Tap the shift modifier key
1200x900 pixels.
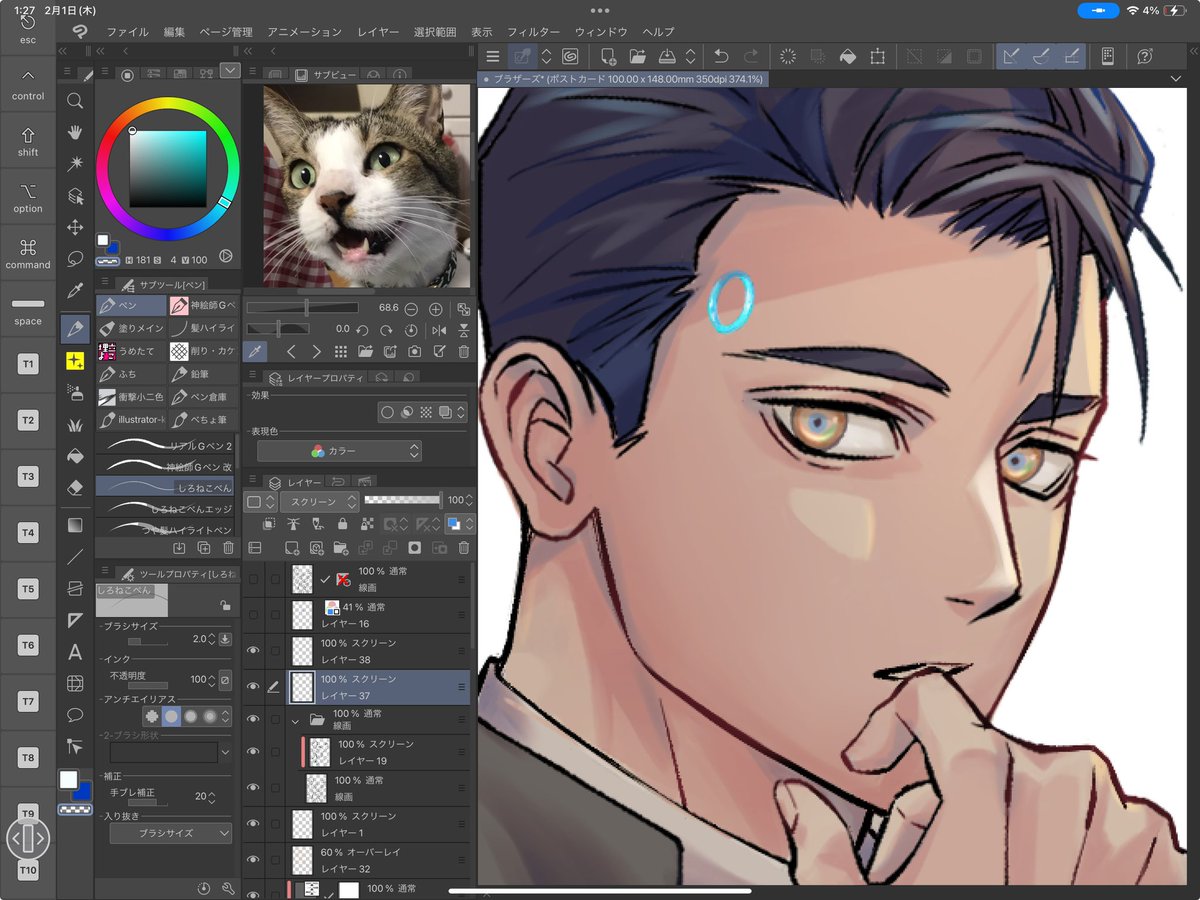coord(28,142)
